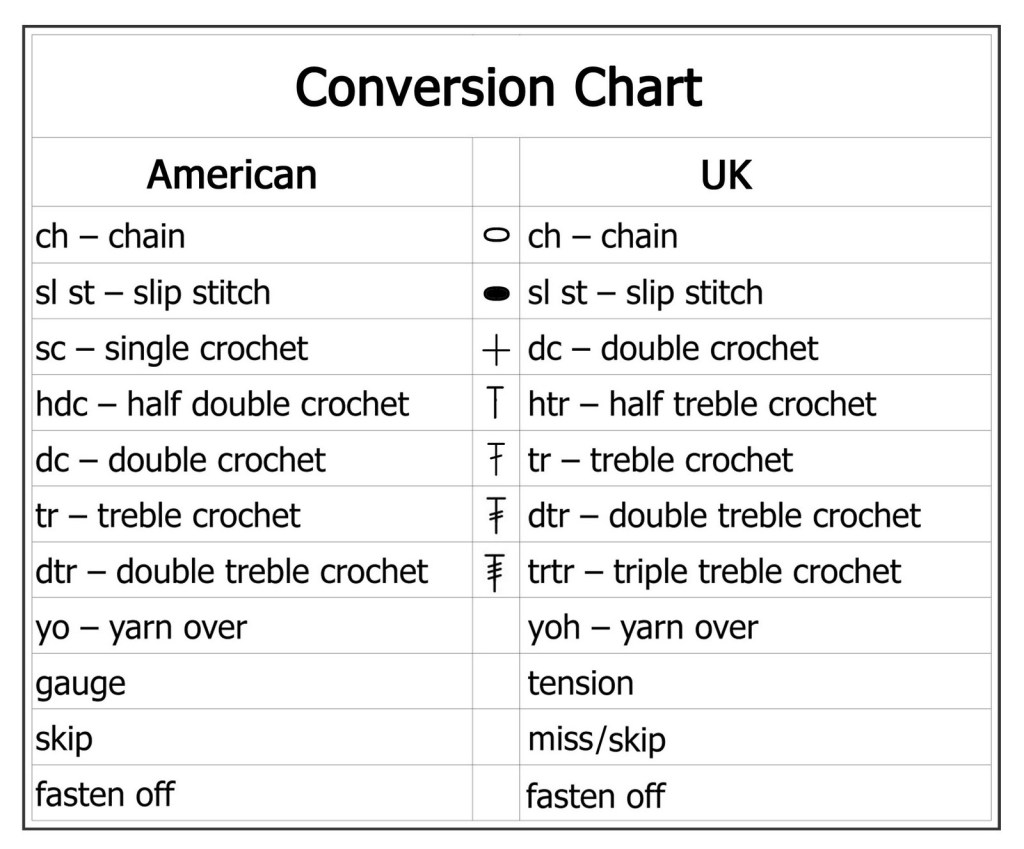1024x849 pixels.
Task: Click the filled slip stitch symbol
Action: [x=496, y=293]
